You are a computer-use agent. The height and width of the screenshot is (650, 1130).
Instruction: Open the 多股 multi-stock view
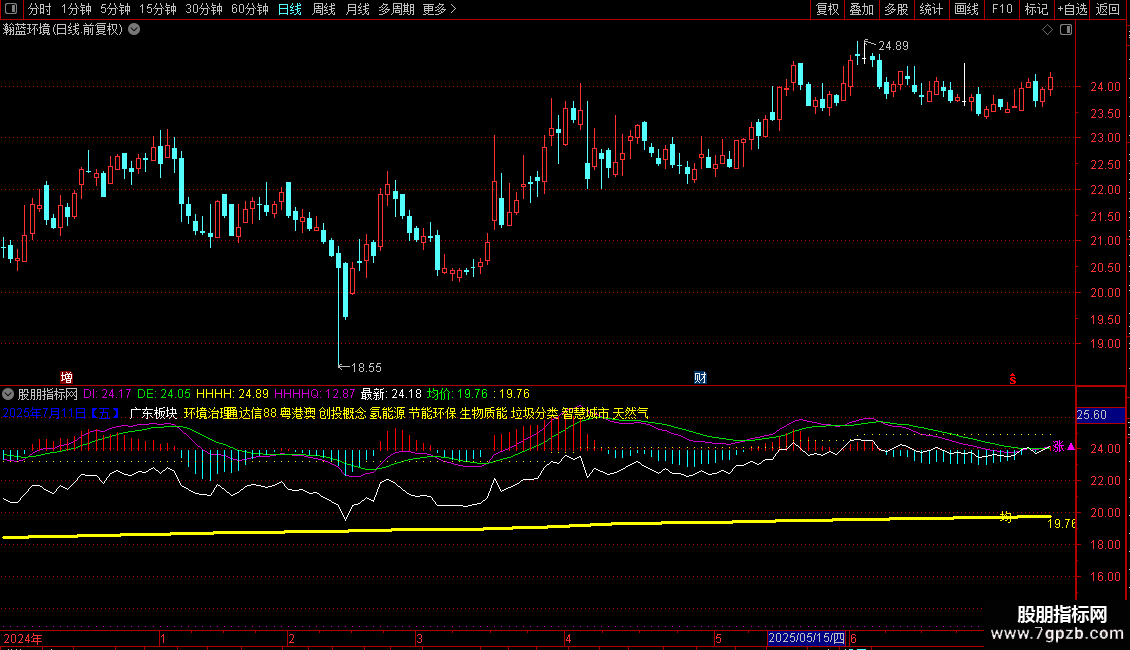[x=896, y=9]
